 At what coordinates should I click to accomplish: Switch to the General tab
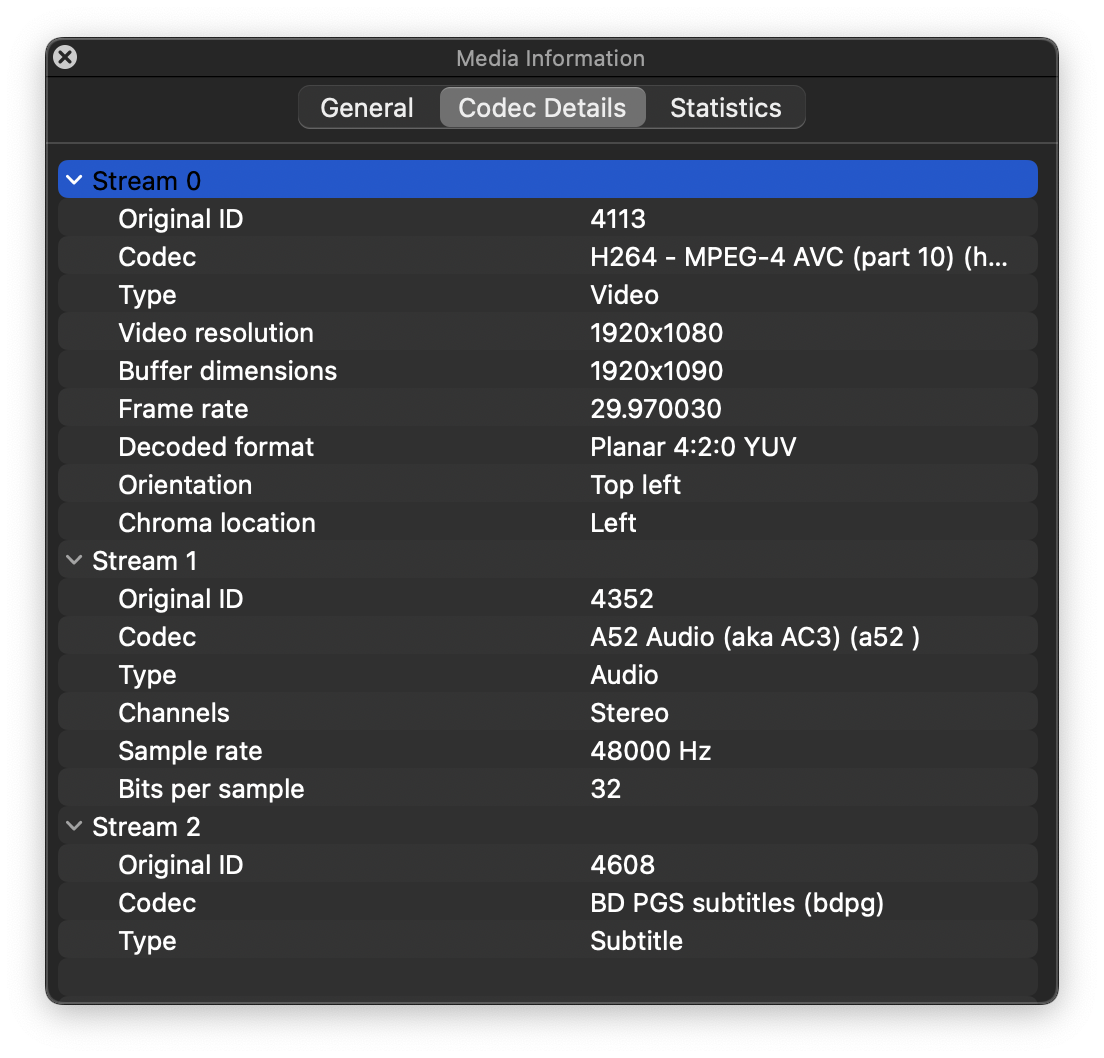(367, 108)
